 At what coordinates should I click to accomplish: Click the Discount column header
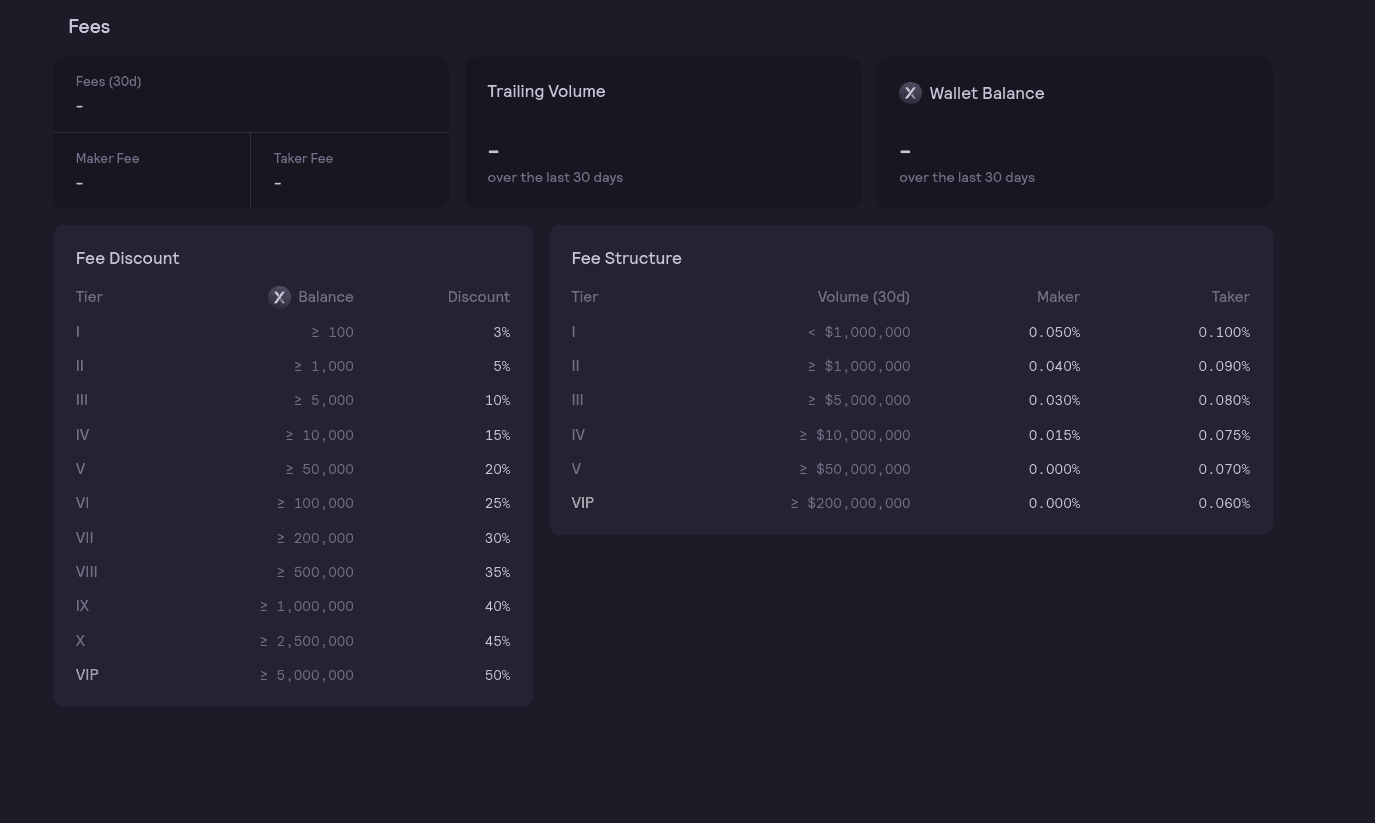pyautogui.click(x=479, y=296)
